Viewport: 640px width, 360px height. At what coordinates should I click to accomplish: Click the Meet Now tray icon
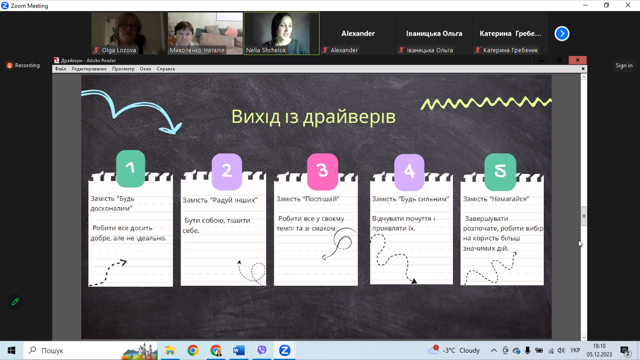point(505,350)
